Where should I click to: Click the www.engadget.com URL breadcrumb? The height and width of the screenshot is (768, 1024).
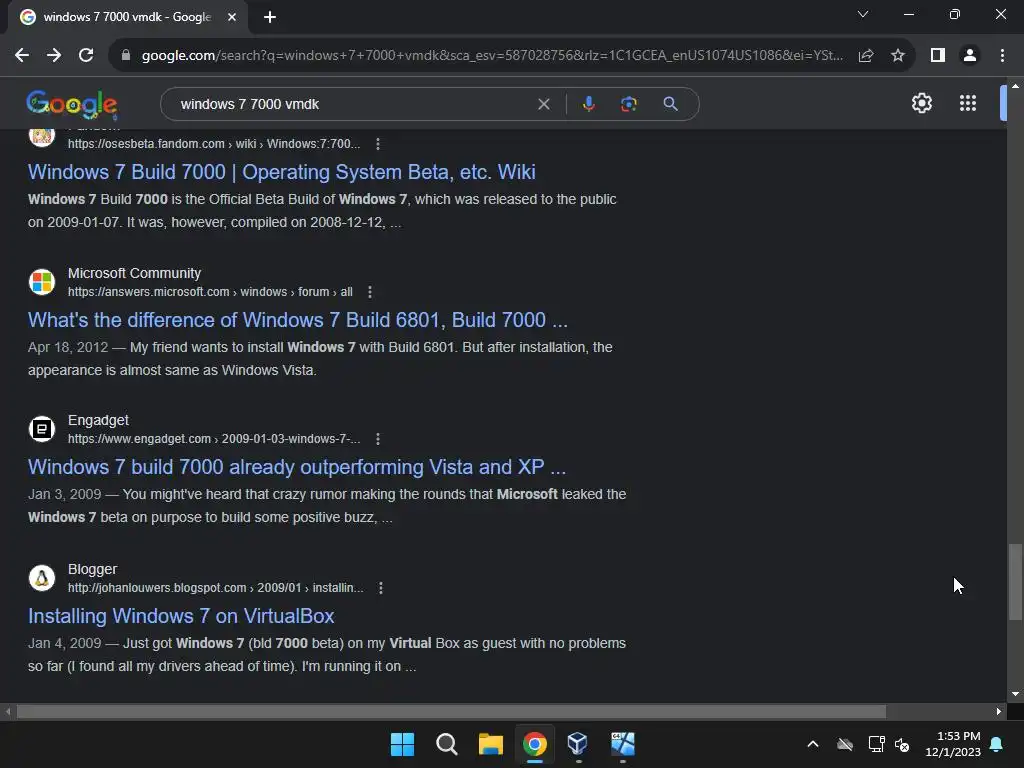[214, 439]
